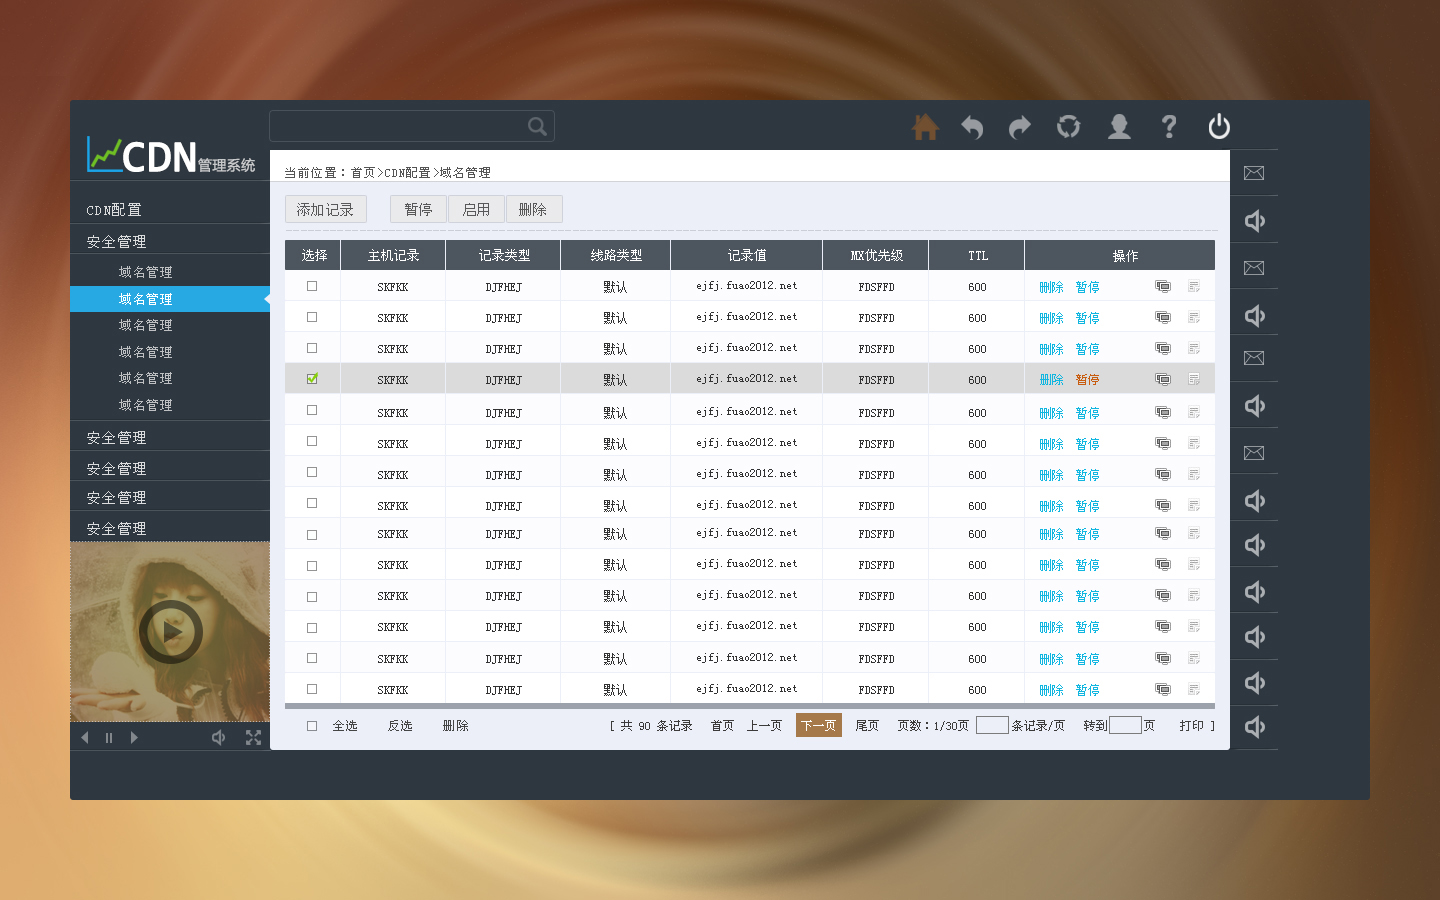The height and width of the screenshot is (900, 1440).
Task: Expand video to fullscreen
Action: click(253, 738)
